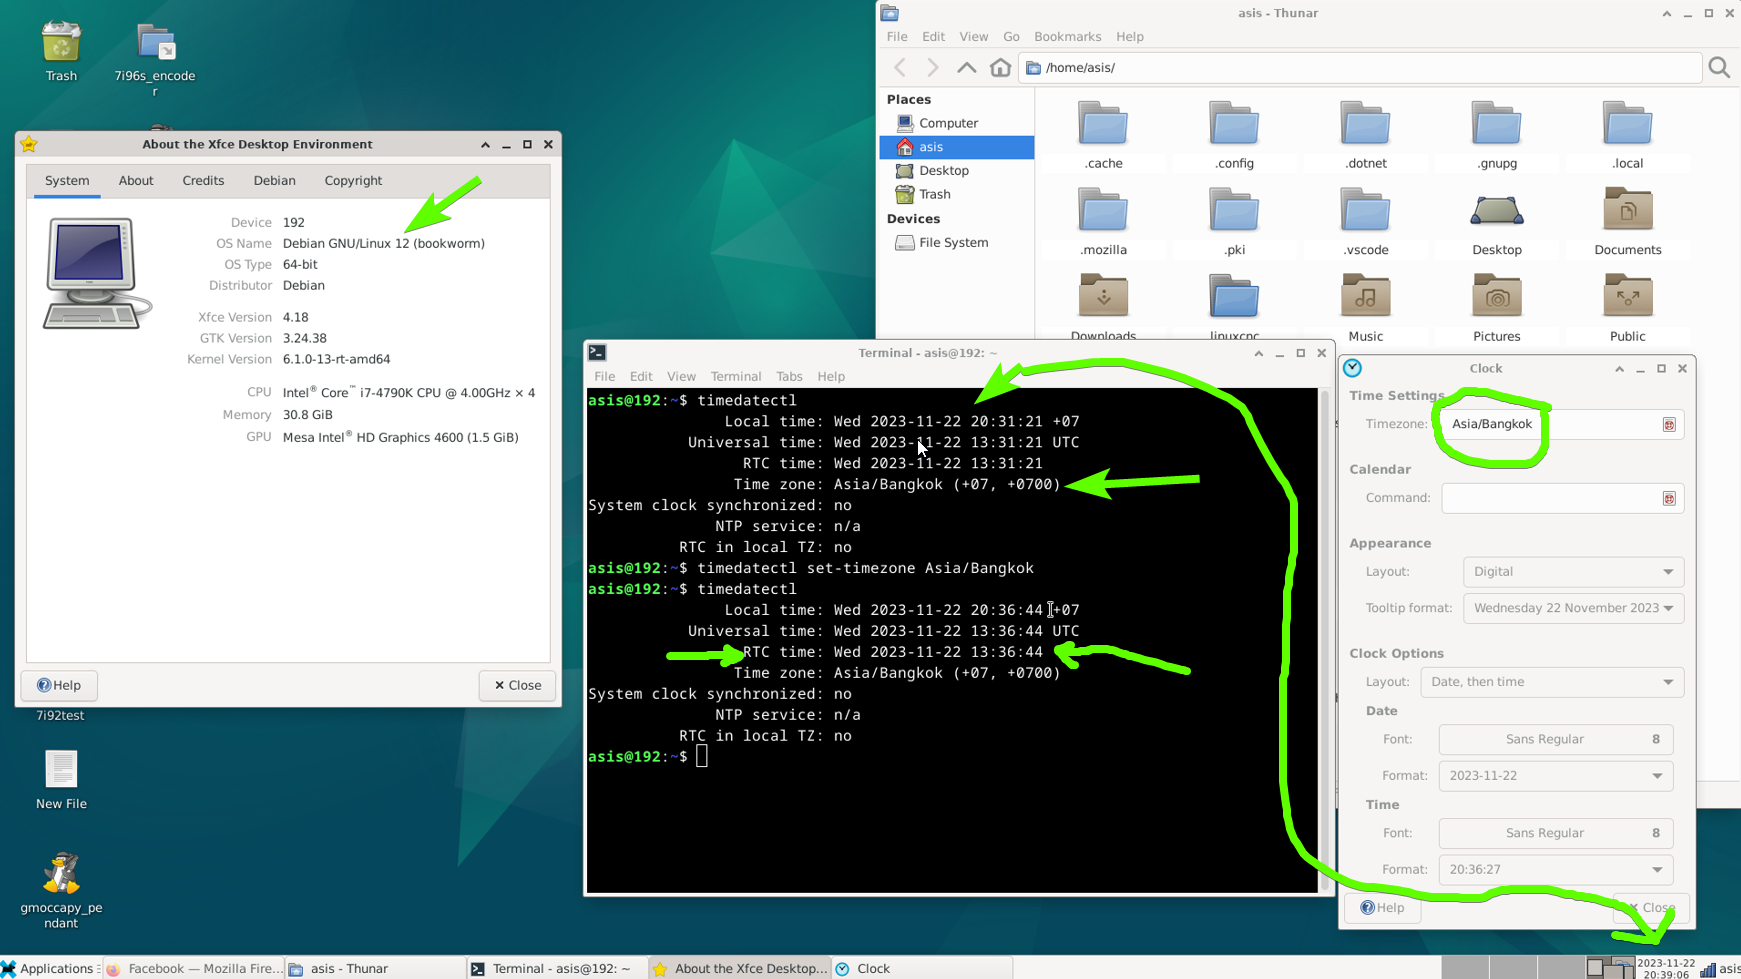
Task: Open the Terminal menu in terminal window
Action: pos(736,377)
